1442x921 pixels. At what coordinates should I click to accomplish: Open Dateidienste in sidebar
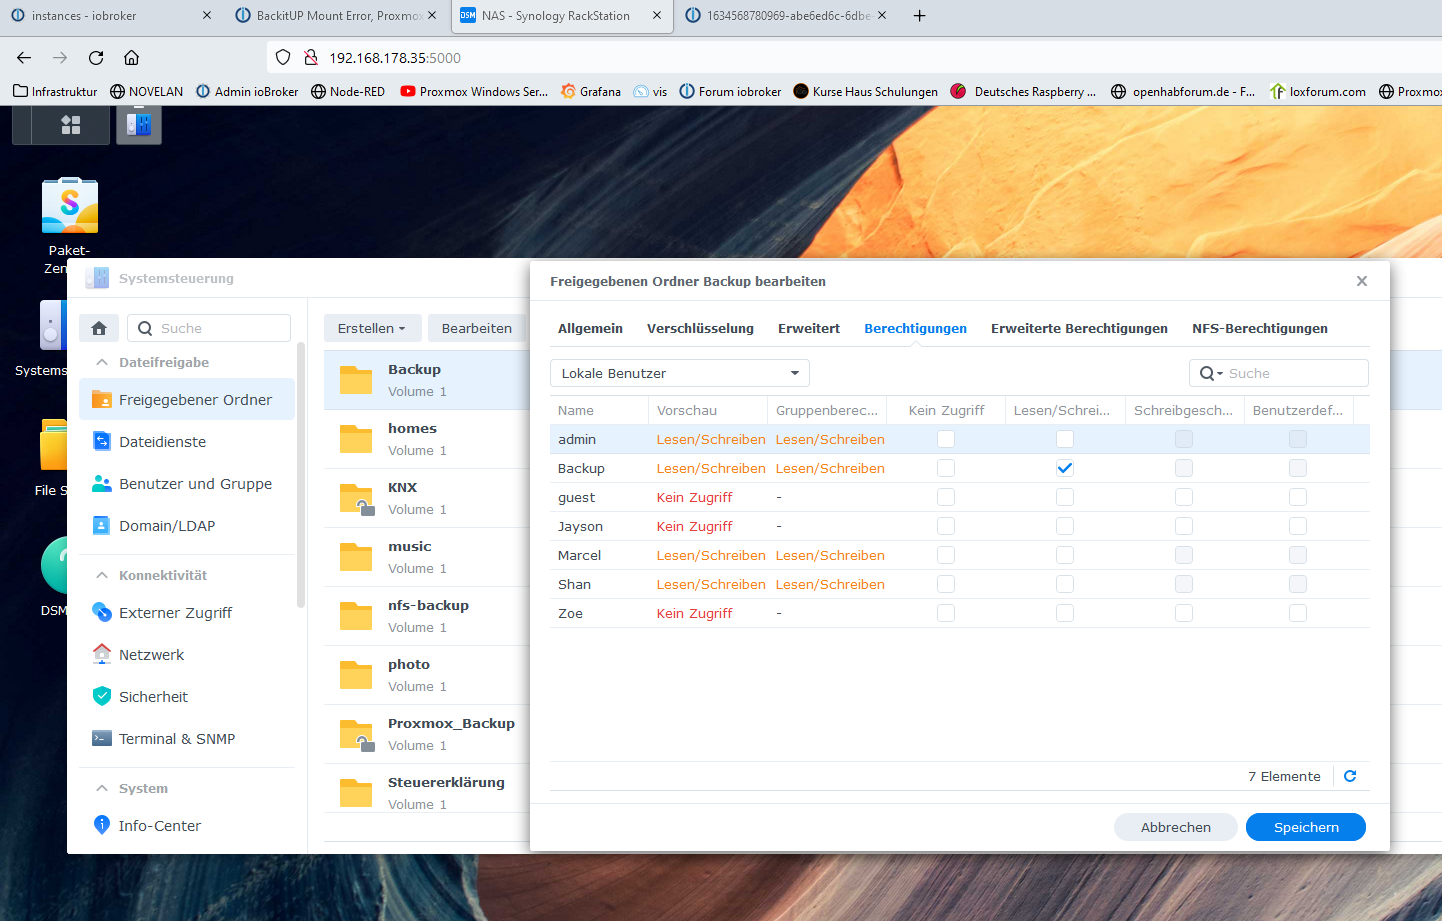click(187, 441)
